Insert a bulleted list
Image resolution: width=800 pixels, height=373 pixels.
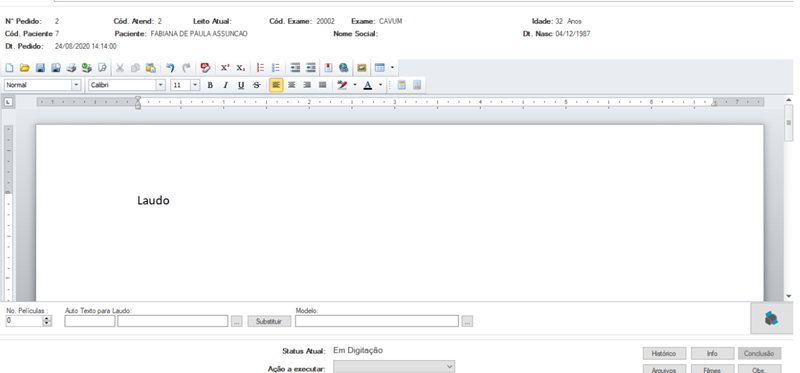[276, 67]
